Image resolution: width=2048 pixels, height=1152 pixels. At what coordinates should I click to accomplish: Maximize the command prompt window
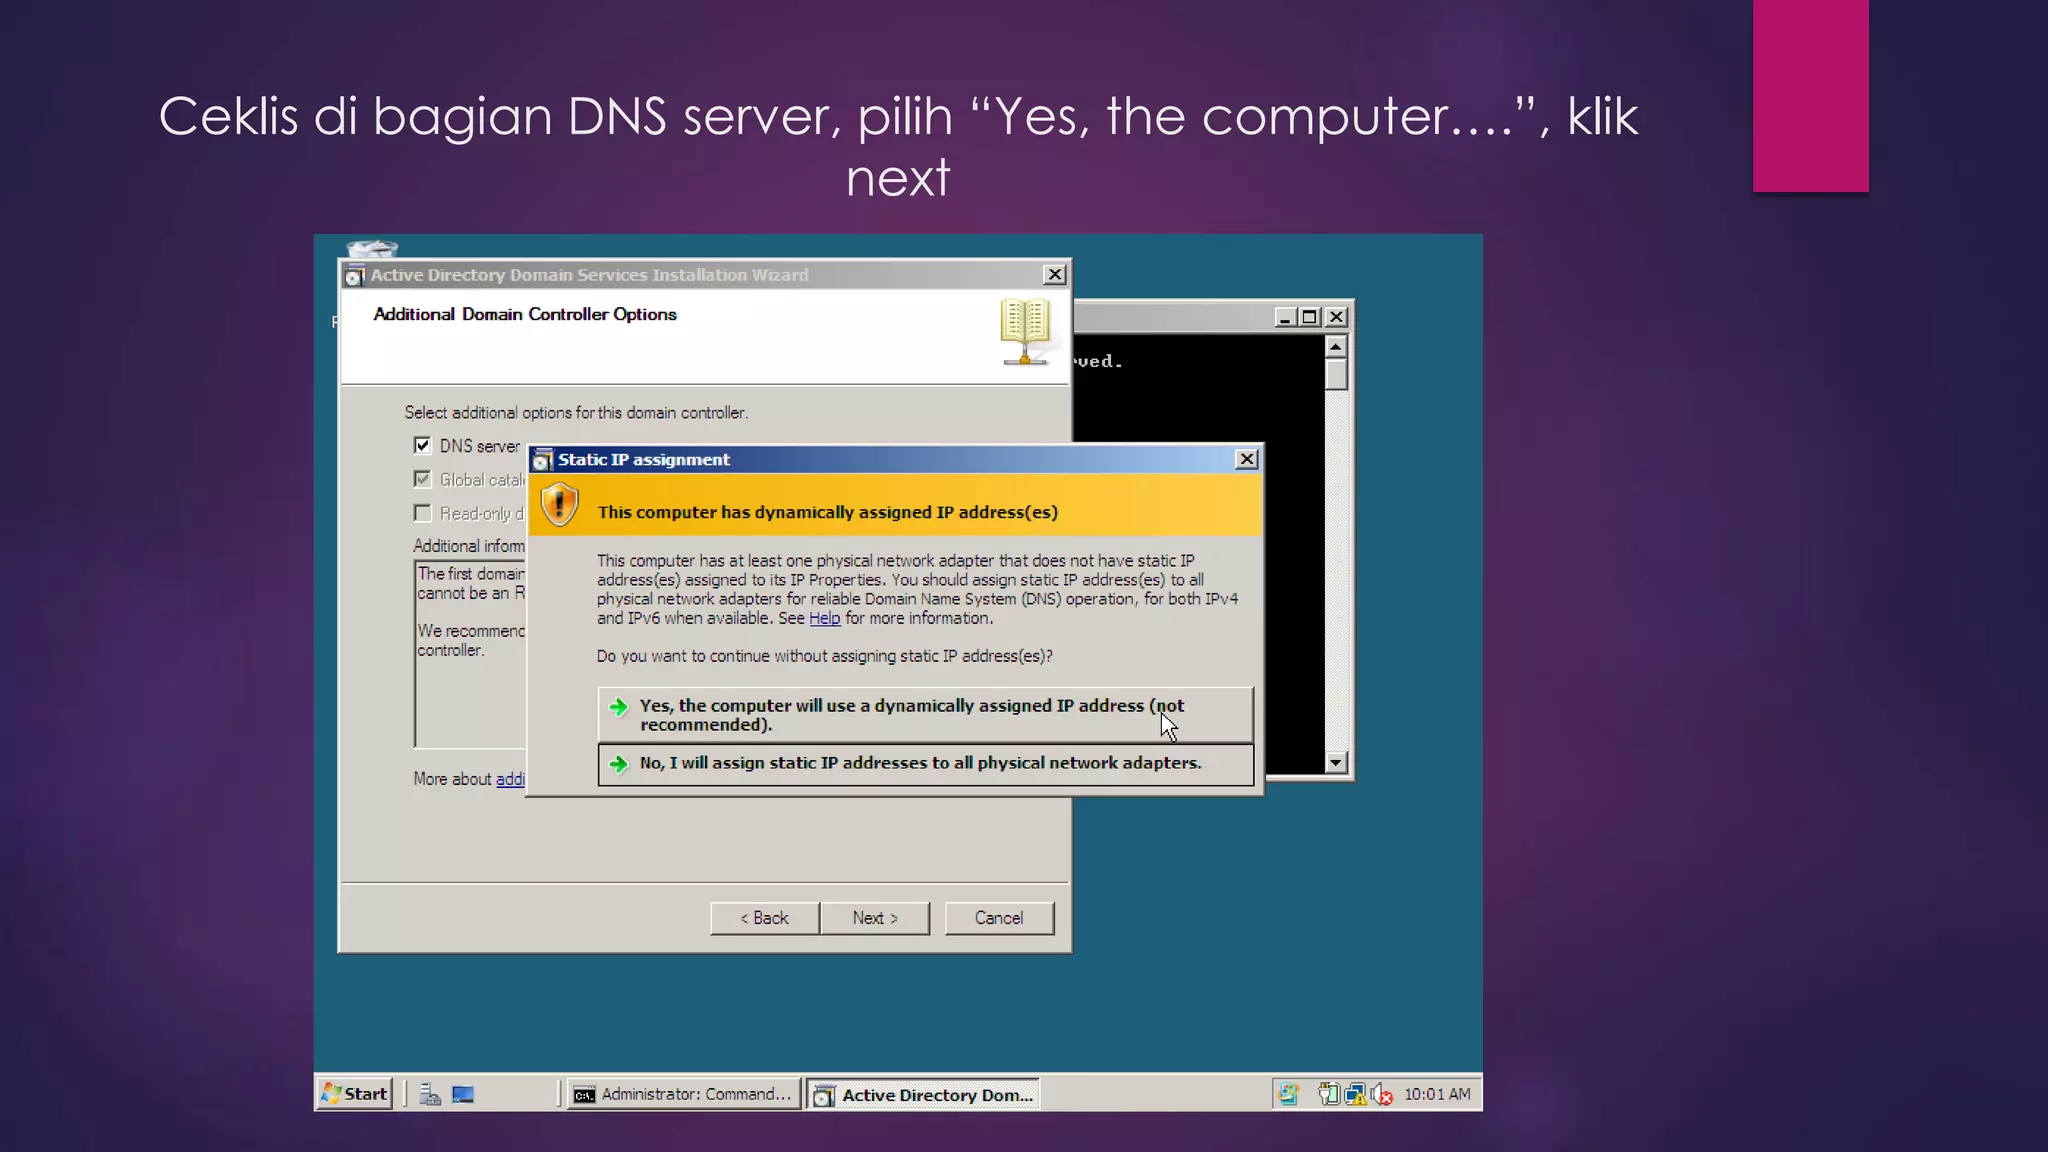pyautogui.click(x=1309, y=317)
